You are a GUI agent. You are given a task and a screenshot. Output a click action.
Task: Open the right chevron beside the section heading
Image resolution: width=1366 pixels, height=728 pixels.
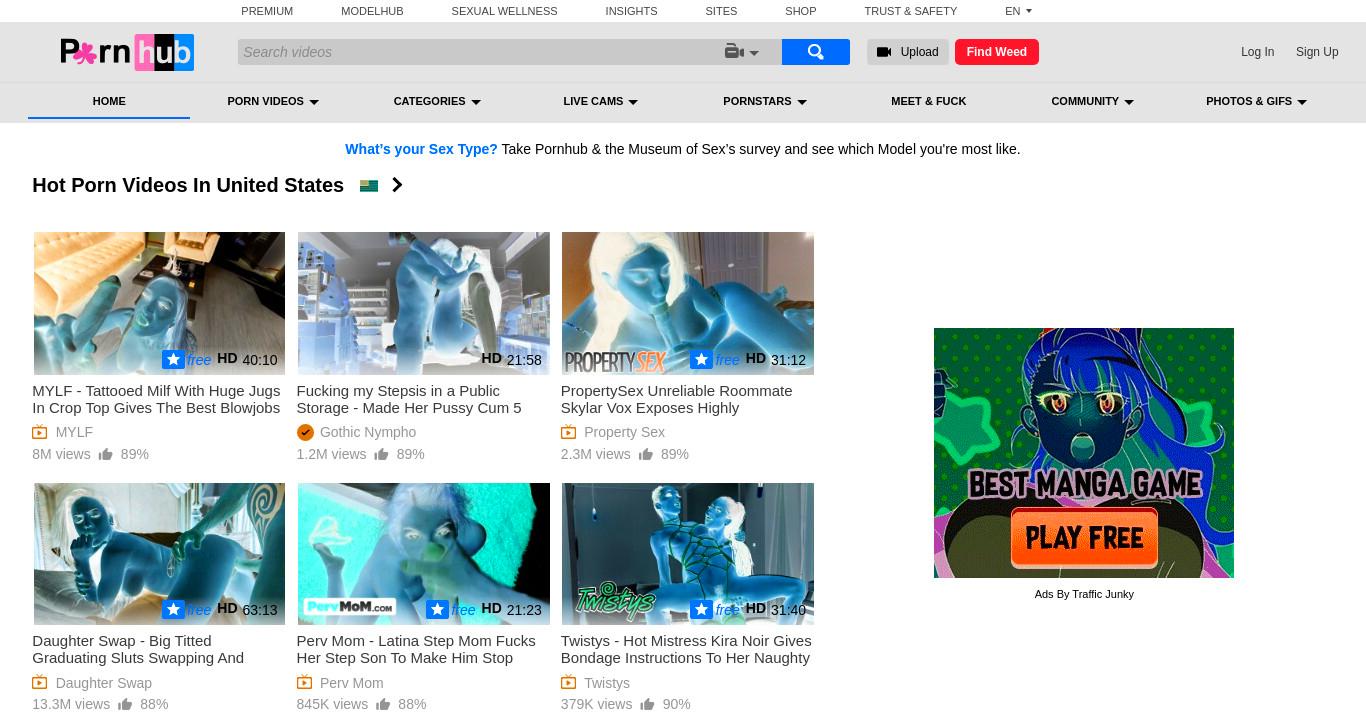[x=397, y=185]
